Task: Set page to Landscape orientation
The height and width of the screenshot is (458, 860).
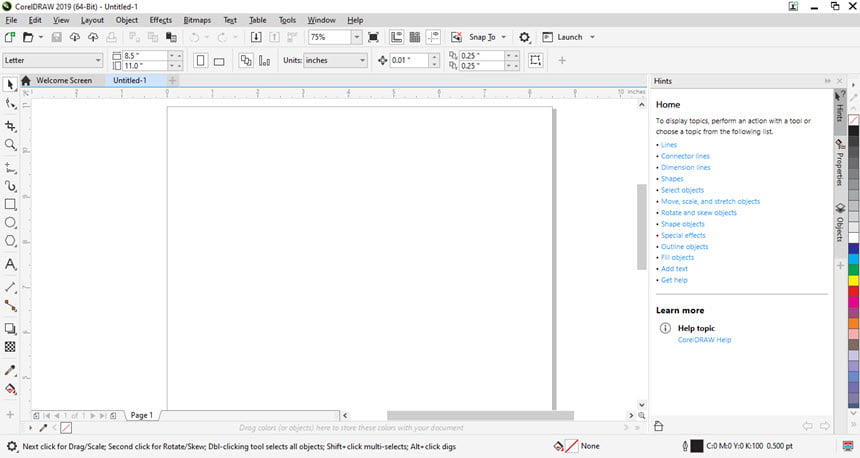Action: (x=219, y=60)
